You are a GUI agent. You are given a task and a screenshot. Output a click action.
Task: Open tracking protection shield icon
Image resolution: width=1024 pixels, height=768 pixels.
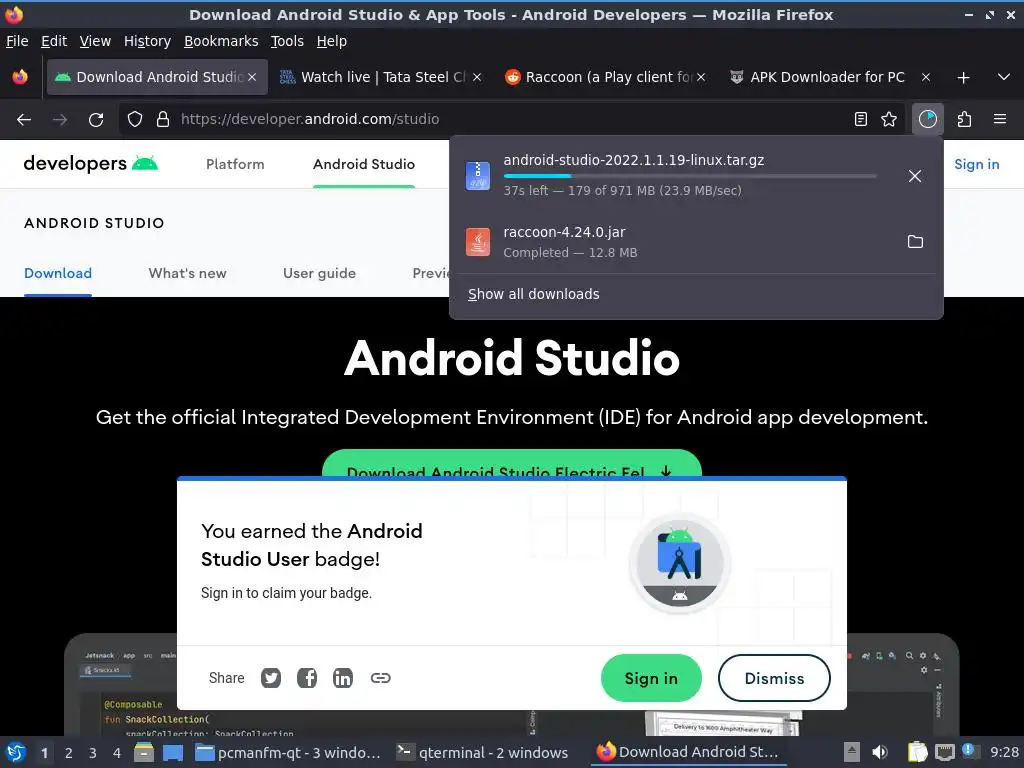(135, 119)
